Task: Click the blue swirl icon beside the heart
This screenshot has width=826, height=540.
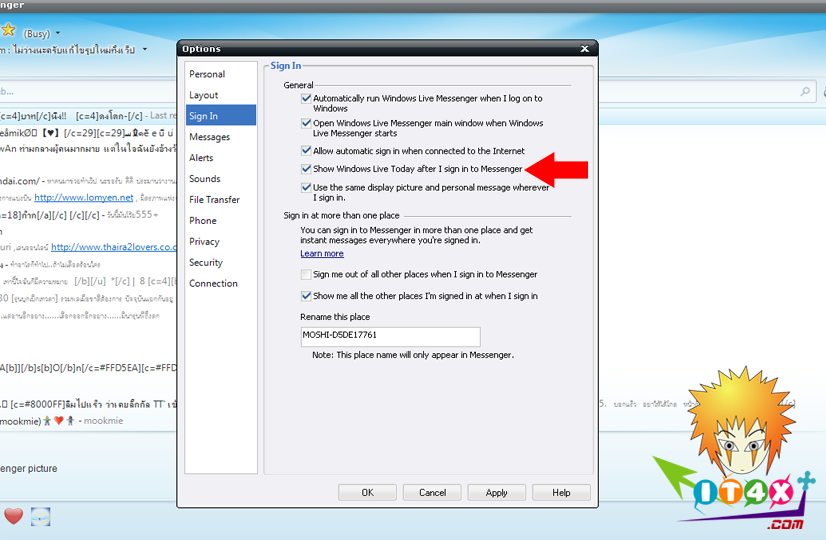Action: pos(40,516)
